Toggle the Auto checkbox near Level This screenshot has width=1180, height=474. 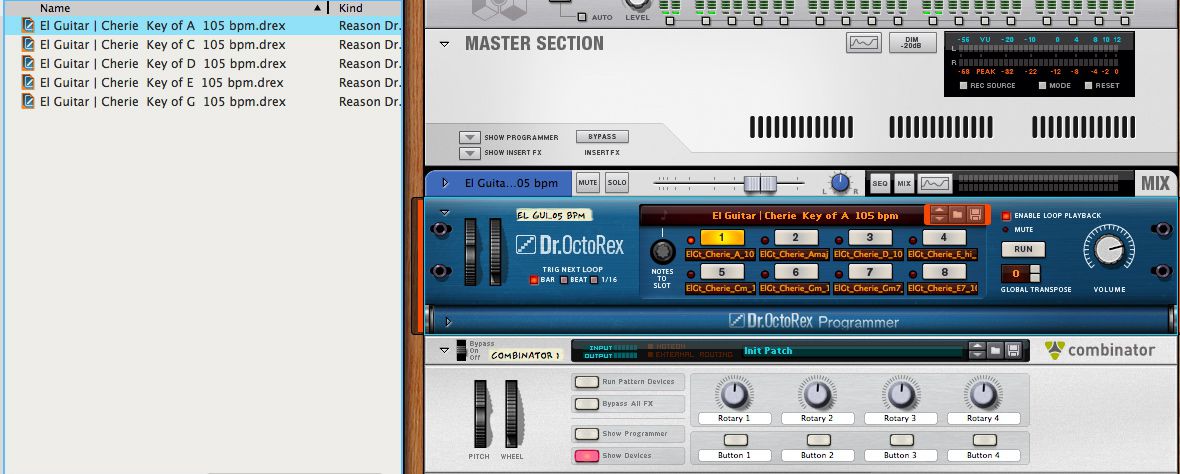[x=582, y=17]
